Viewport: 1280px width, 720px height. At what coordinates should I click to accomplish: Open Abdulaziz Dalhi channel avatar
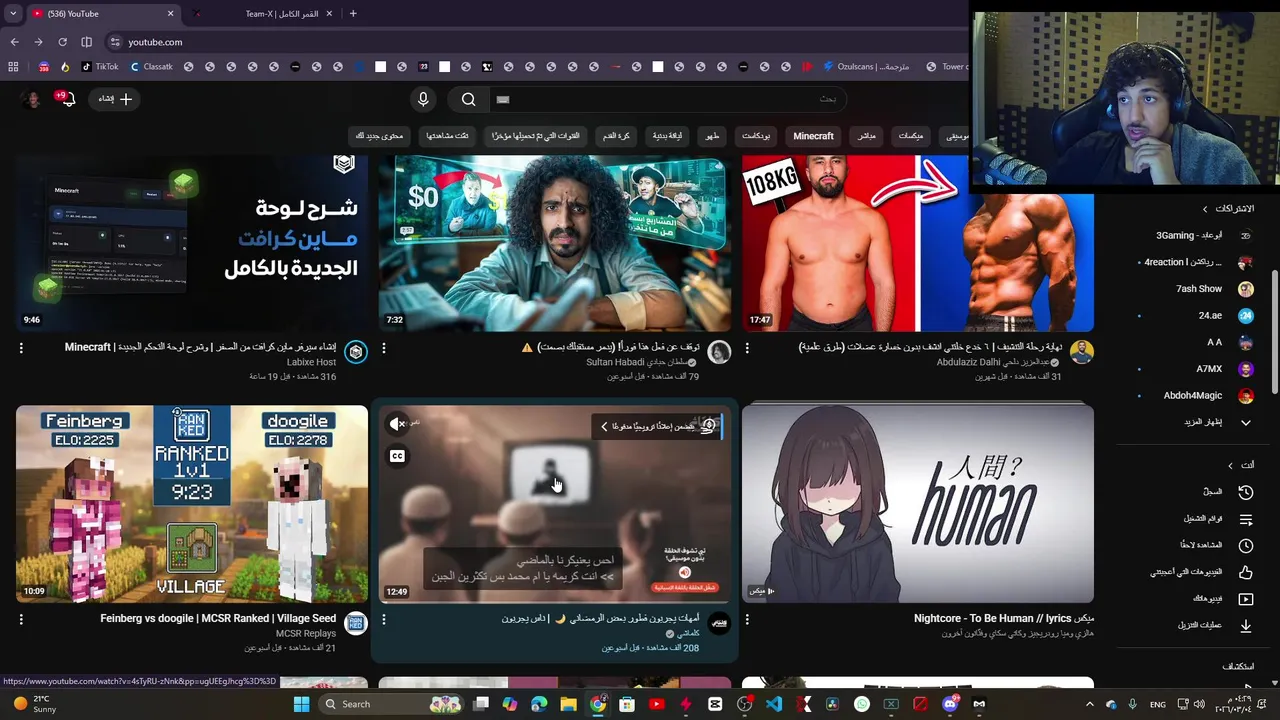point(1081,352)
